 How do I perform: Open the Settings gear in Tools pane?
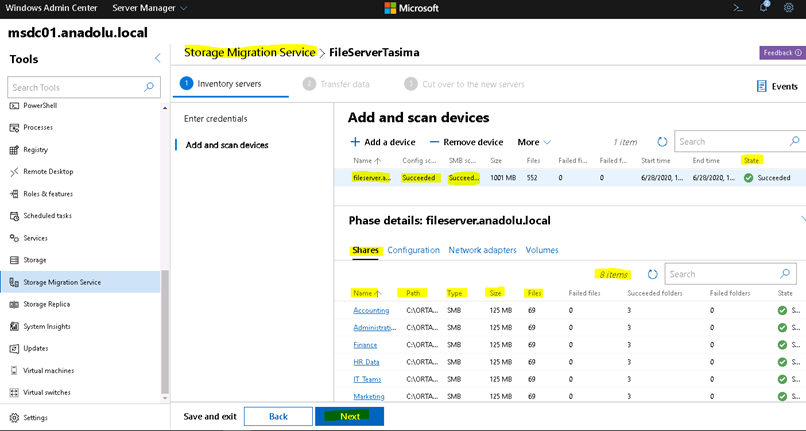(14, 418)
